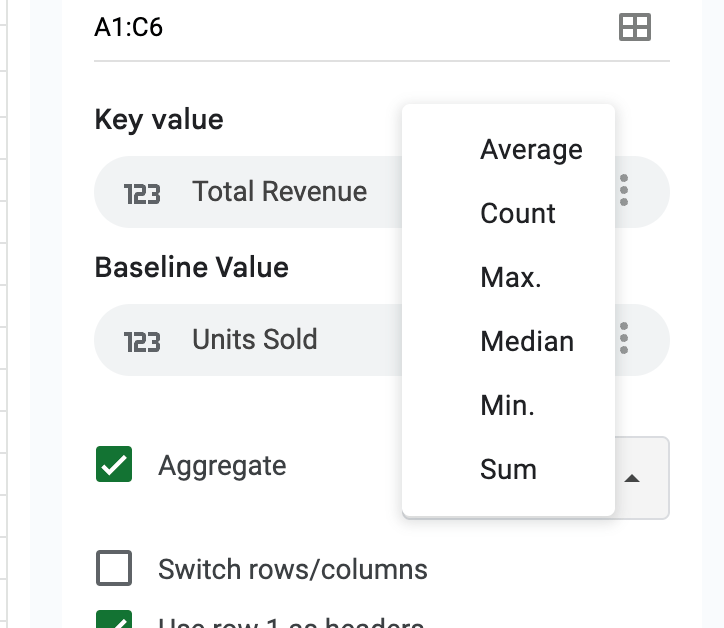
Task: Collapse the aggregate type dropdown arrow
Action: [x=631, y=479]
